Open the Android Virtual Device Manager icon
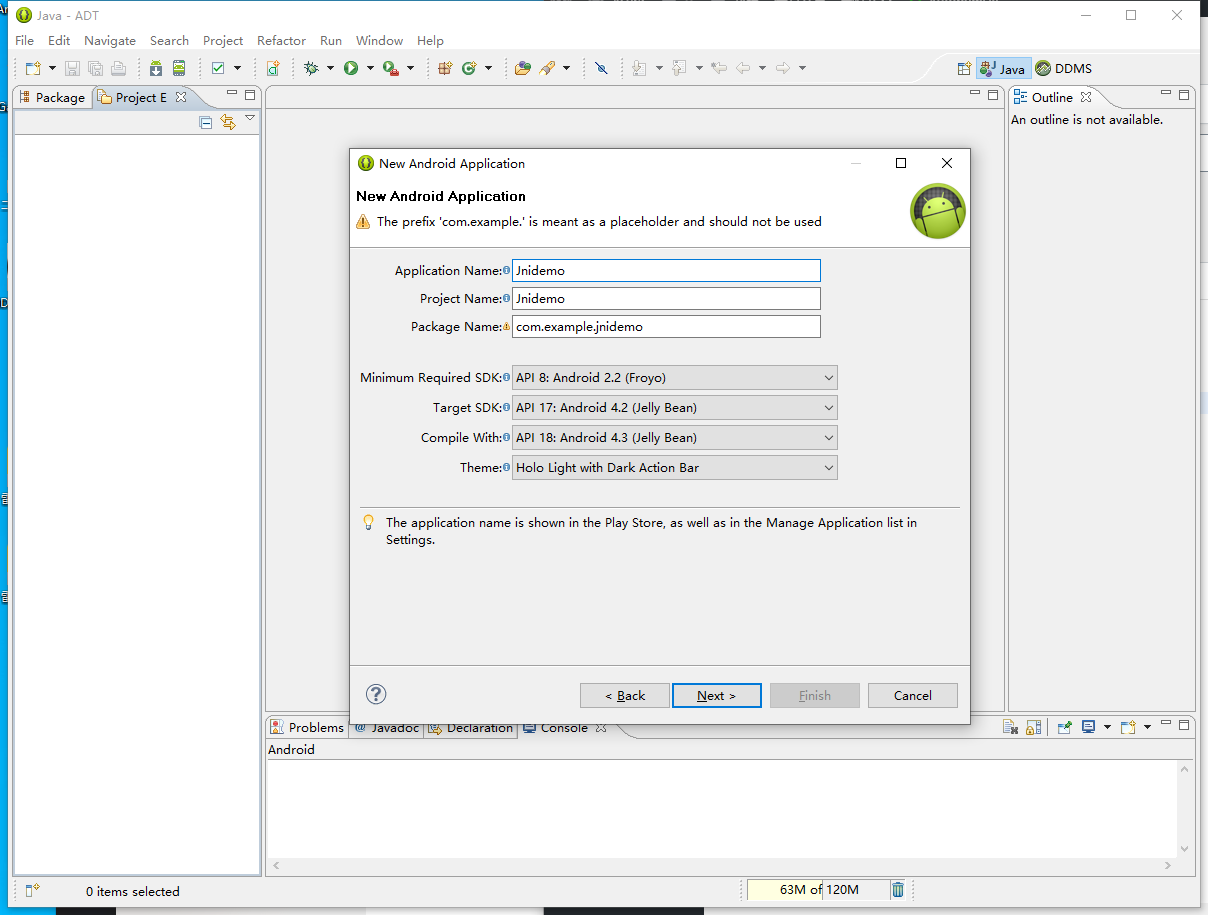 coord(179,68)
